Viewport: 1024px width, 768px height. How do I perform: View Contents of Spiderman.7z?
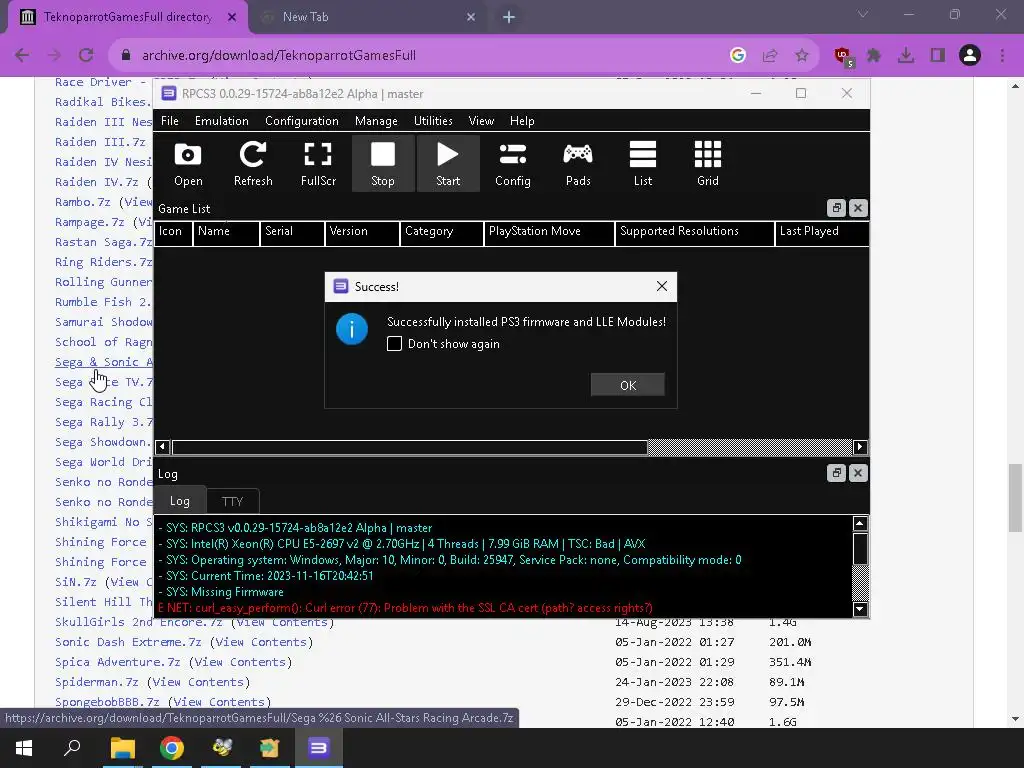point(198,682)
